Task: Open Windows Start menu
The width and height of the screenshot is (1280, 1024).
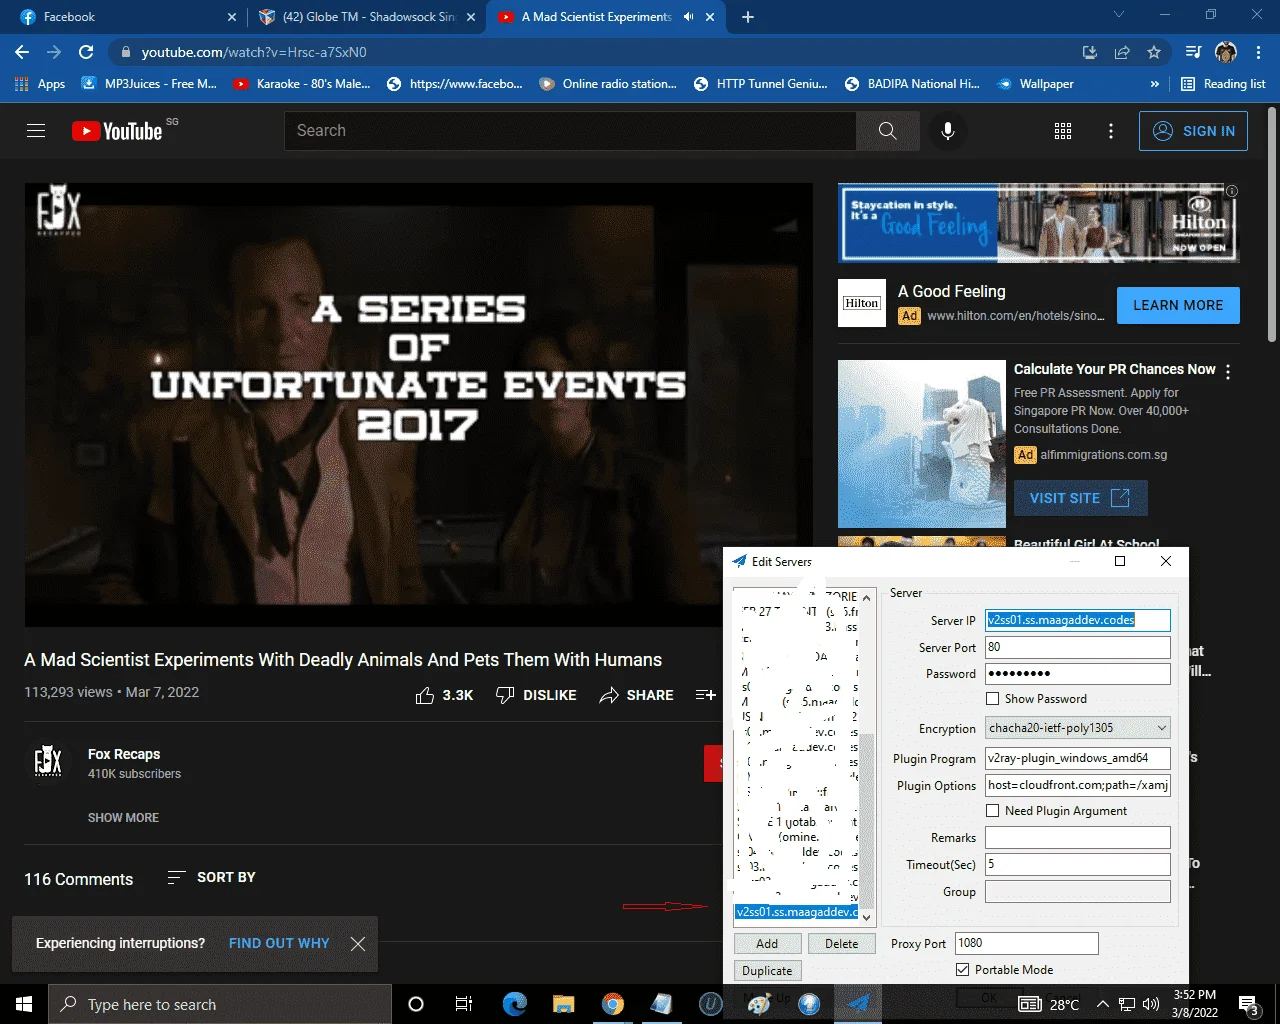Action: coord(24,1004)
